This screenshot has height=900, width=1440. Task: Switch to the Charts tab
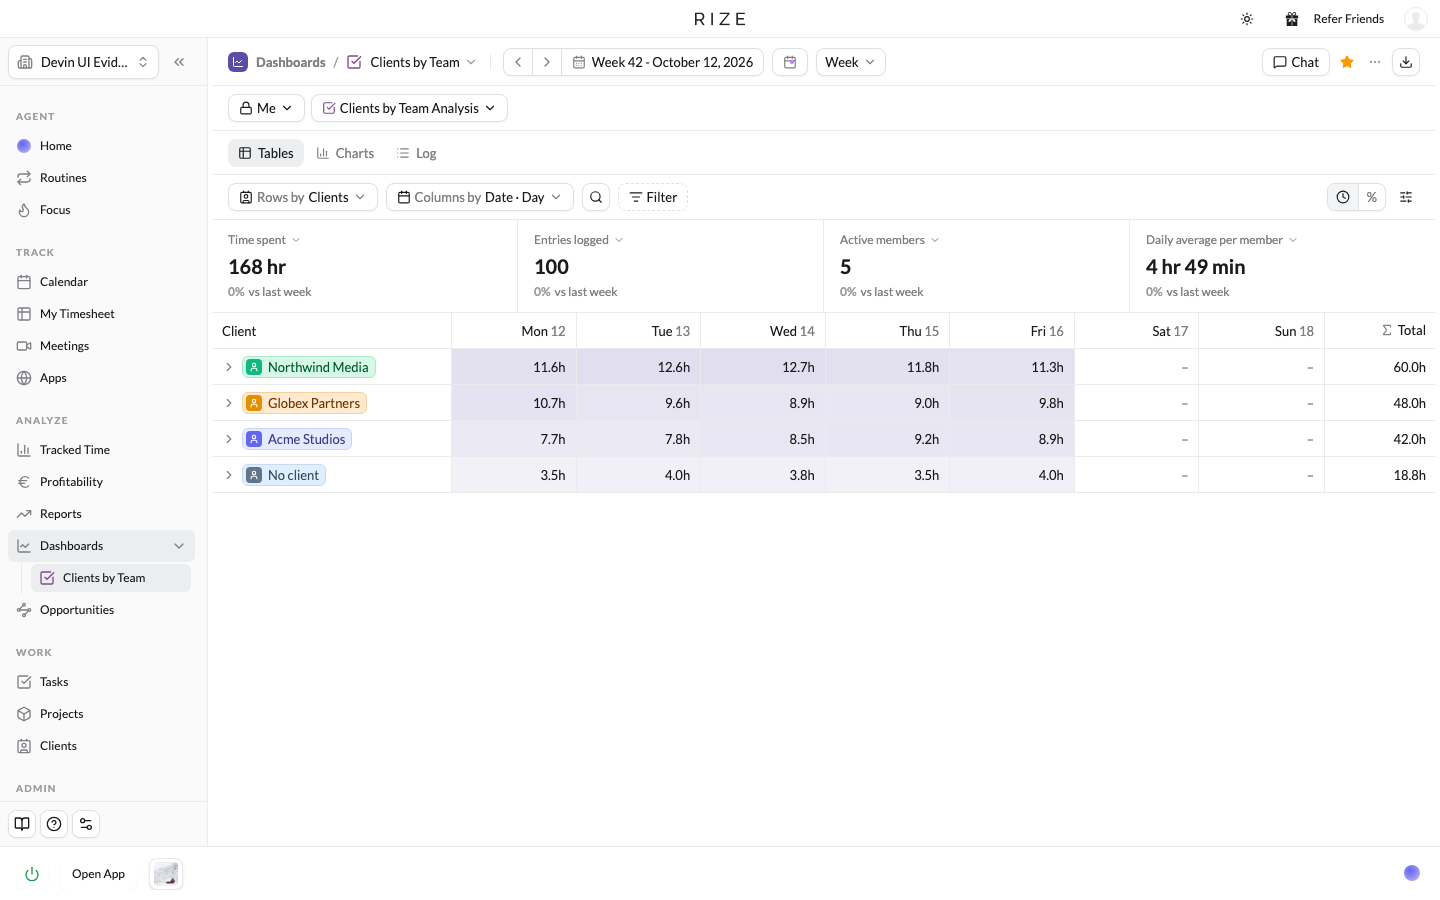point(345,153)
